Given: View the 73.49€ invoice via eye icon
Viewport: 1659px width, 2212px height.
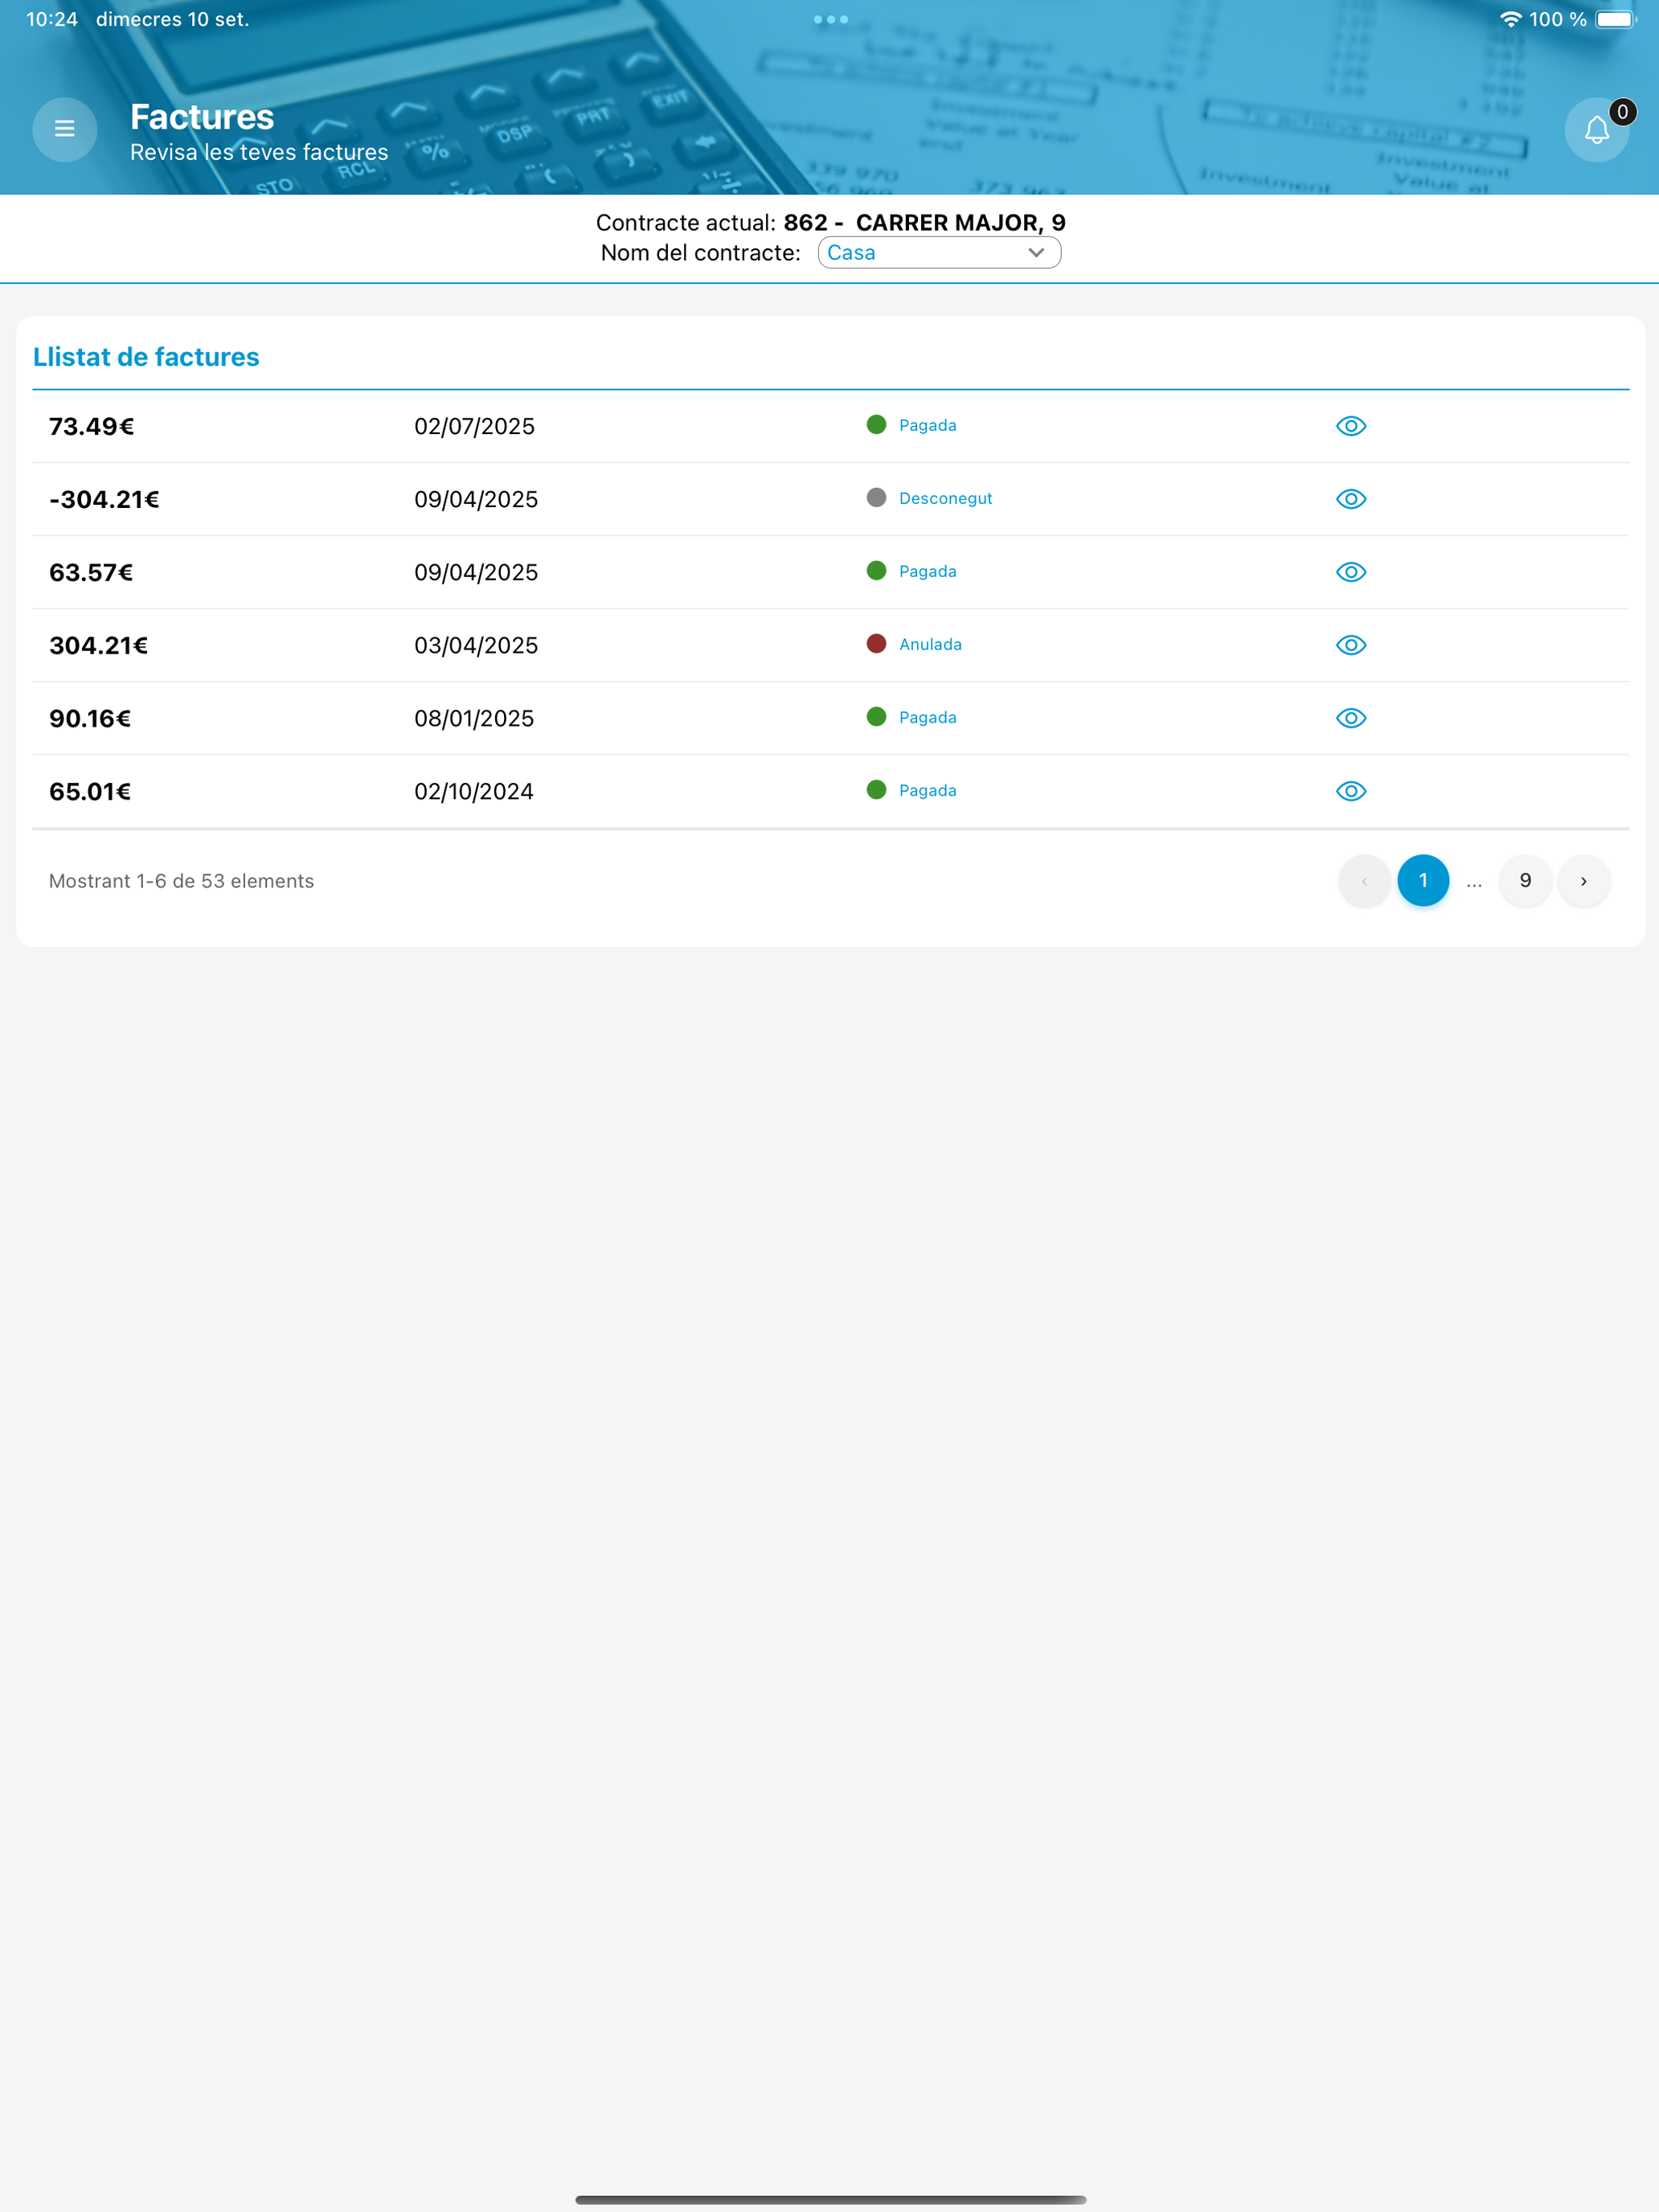Looking at the screenshot, I should point(1351,426).
